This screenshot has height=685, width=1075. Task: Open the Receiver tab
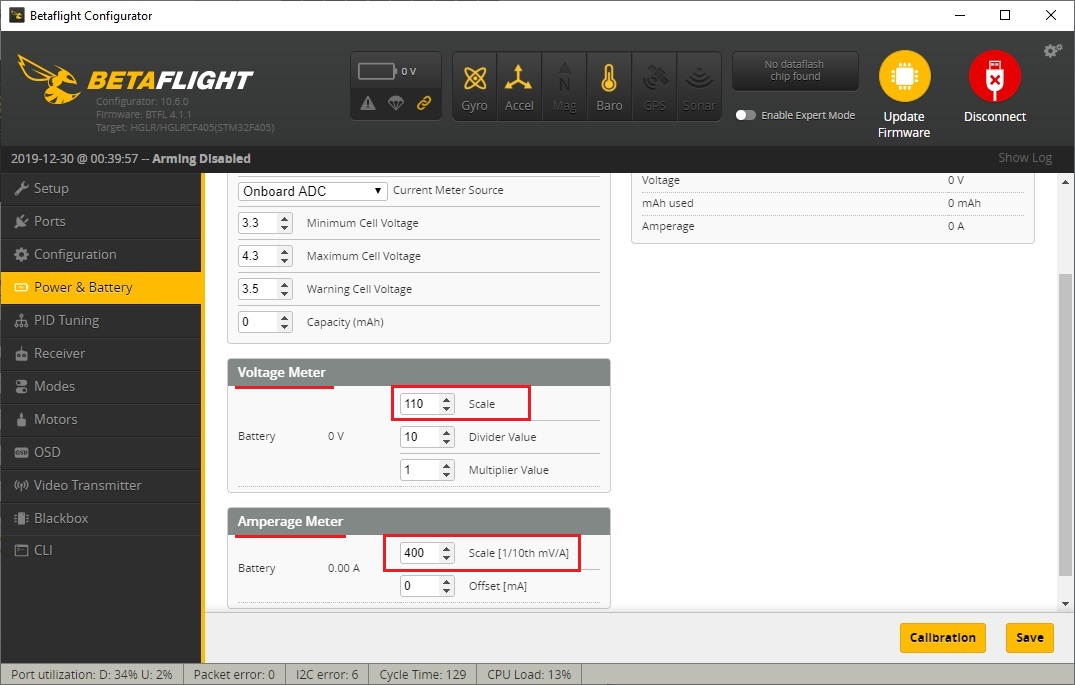coord(101,353)
